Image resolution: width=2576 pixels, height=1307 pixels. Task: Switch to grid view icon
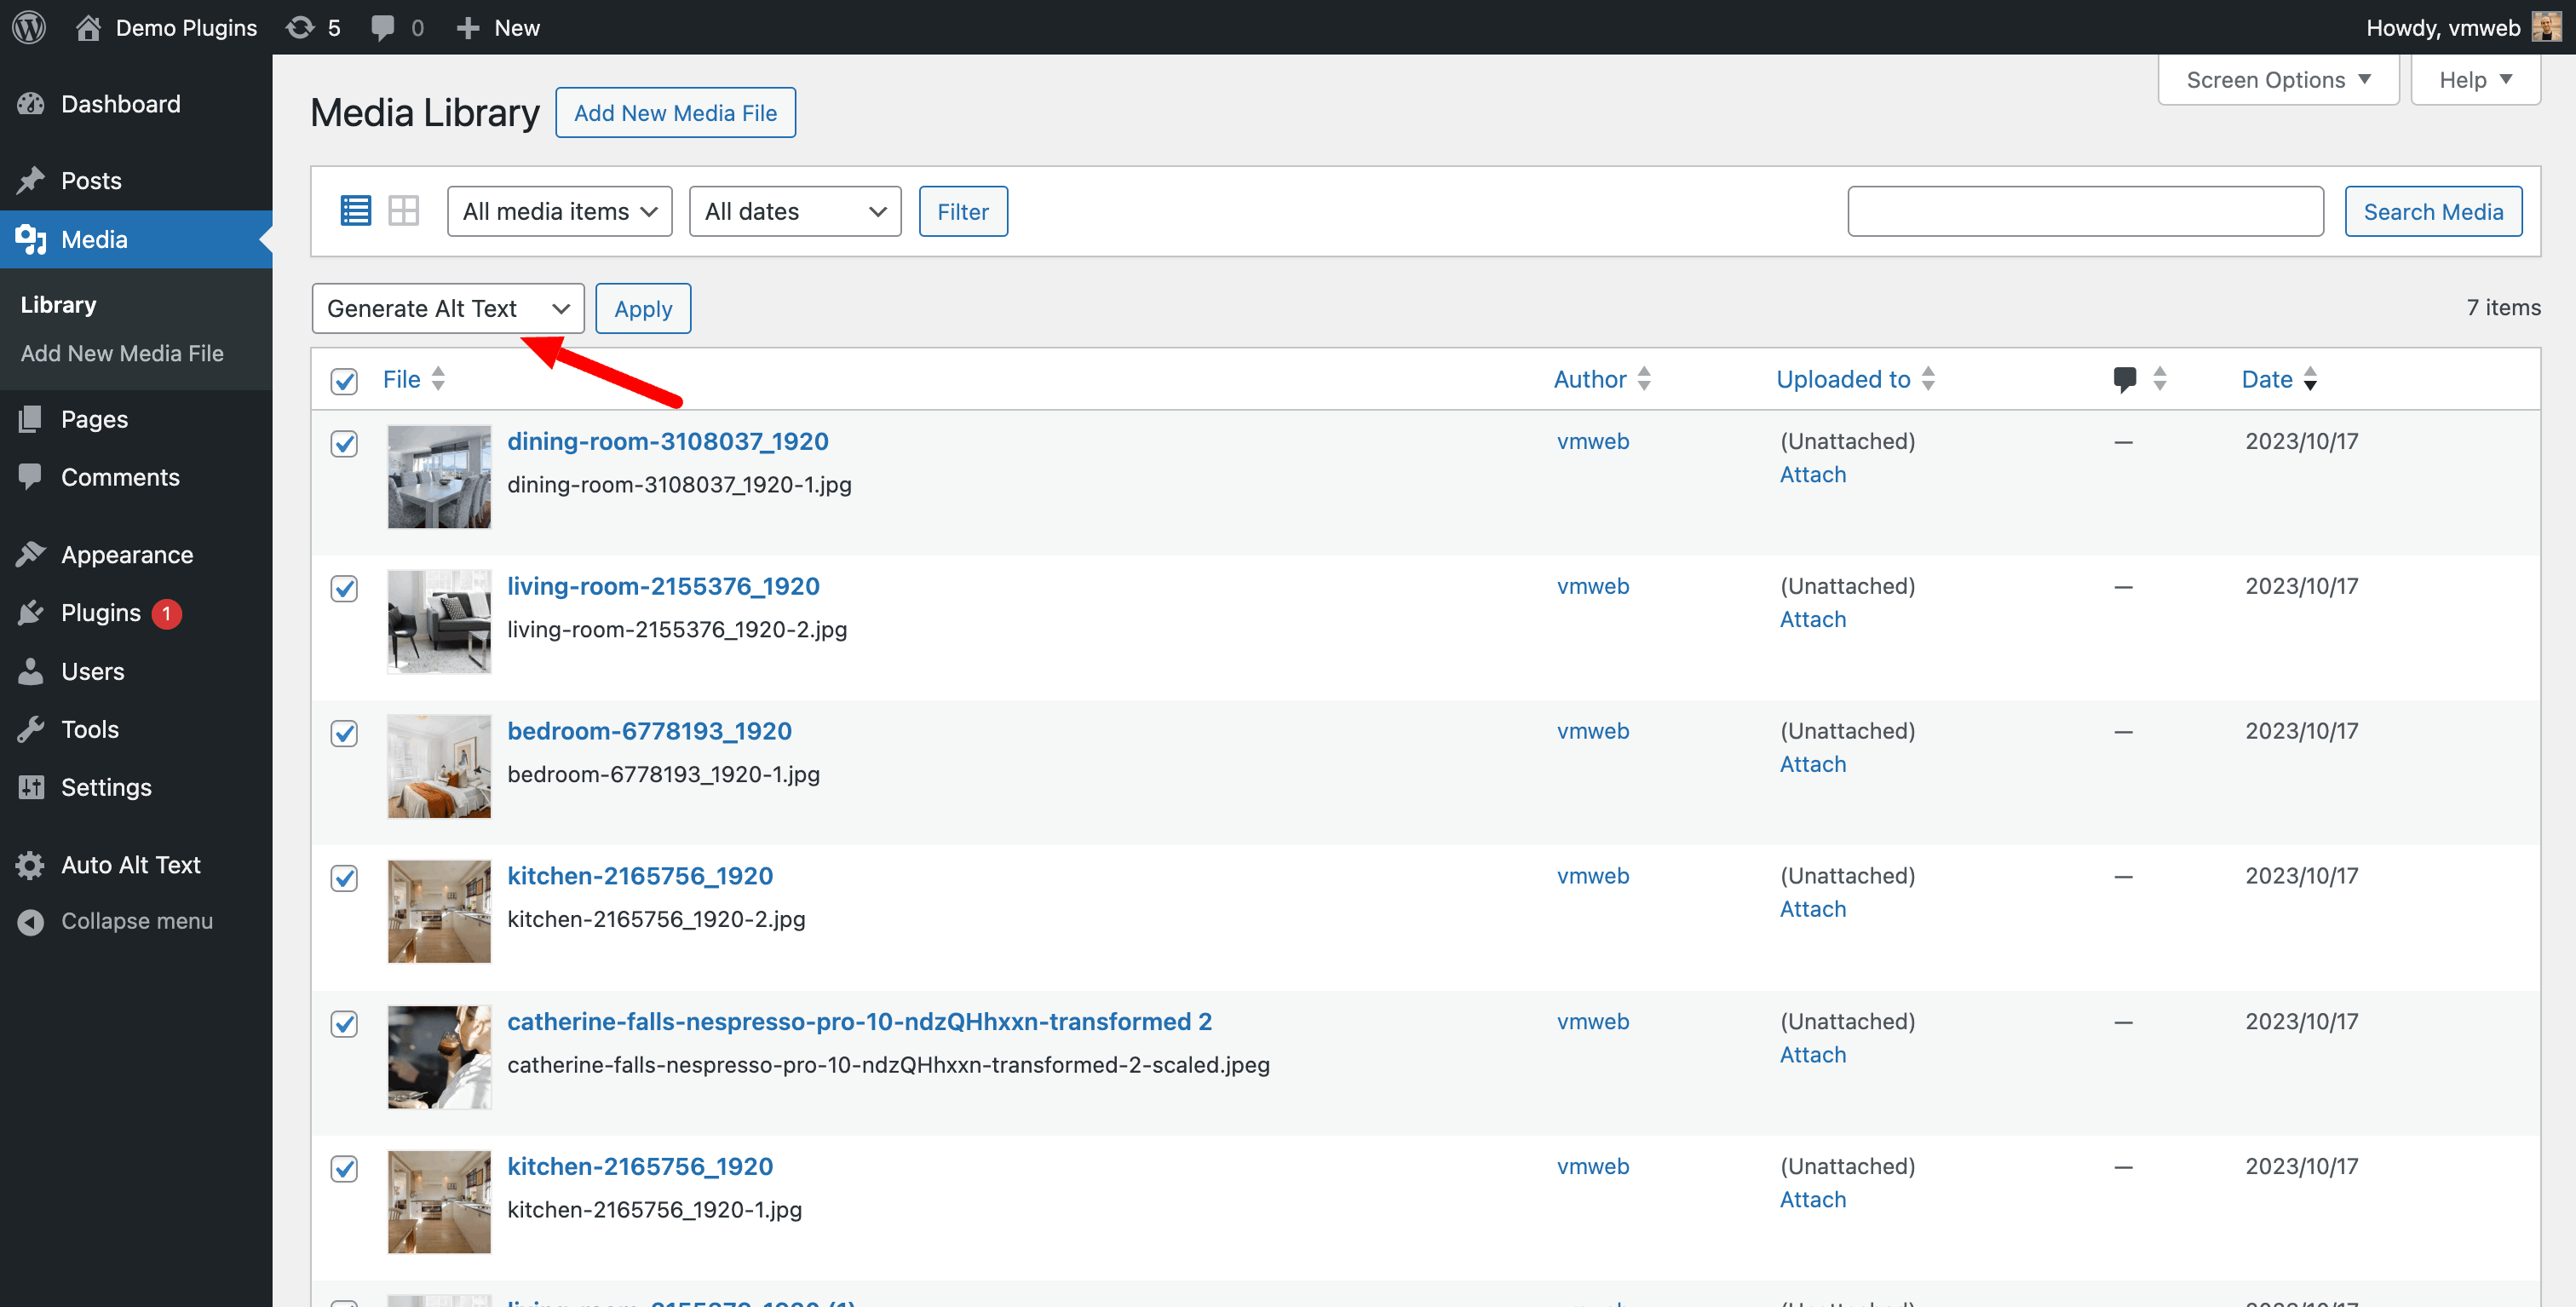click(404, 211)
